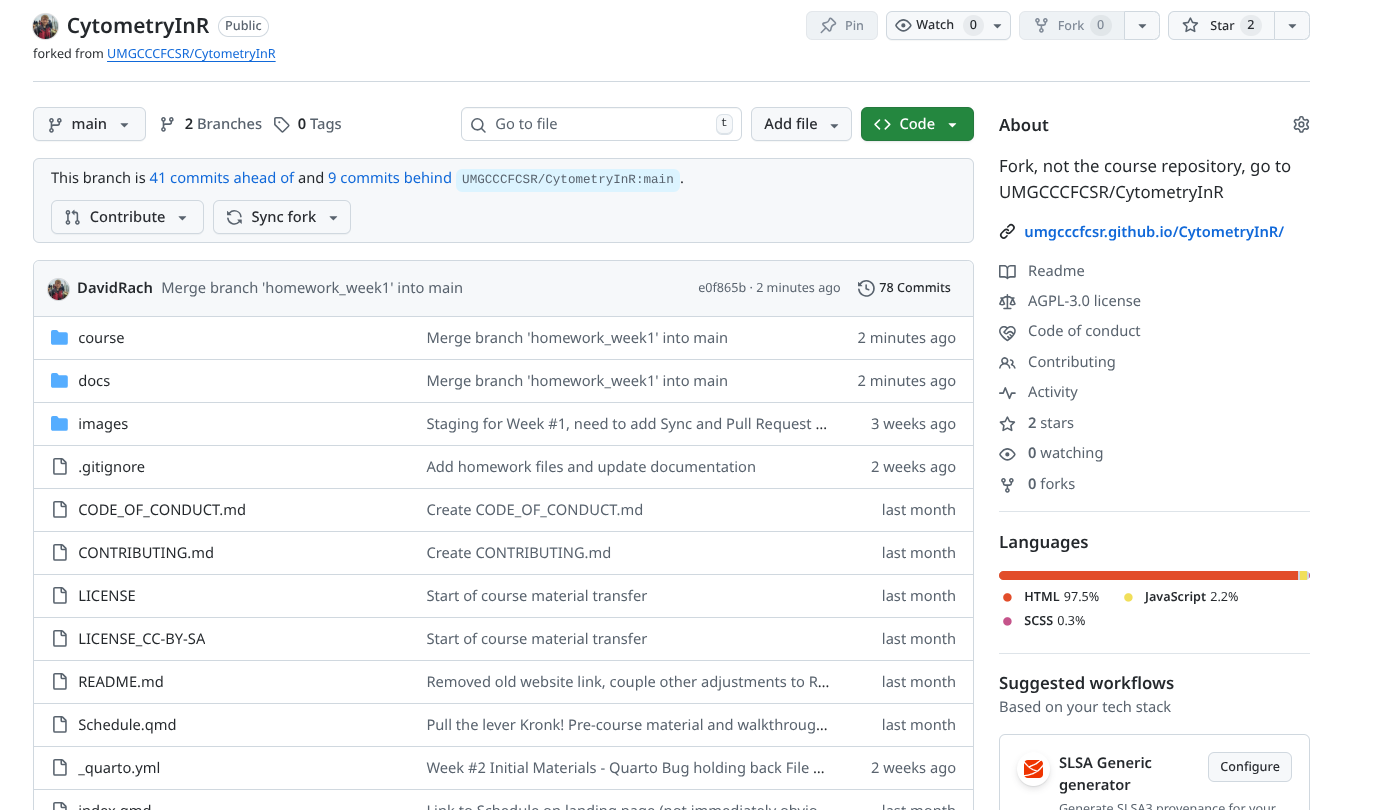Click Configure for SLSA Generic generator
The width and height of the screenshot is (1382, 810).
1249,767
